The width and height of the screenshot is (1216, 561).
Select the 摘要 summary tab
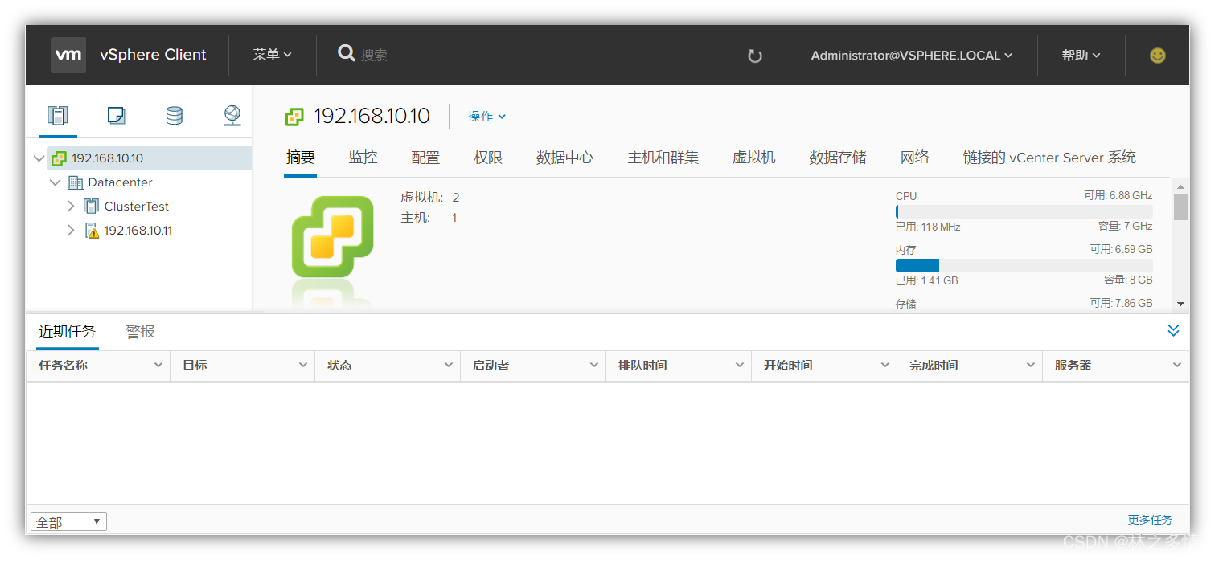(x=300, y=157)
